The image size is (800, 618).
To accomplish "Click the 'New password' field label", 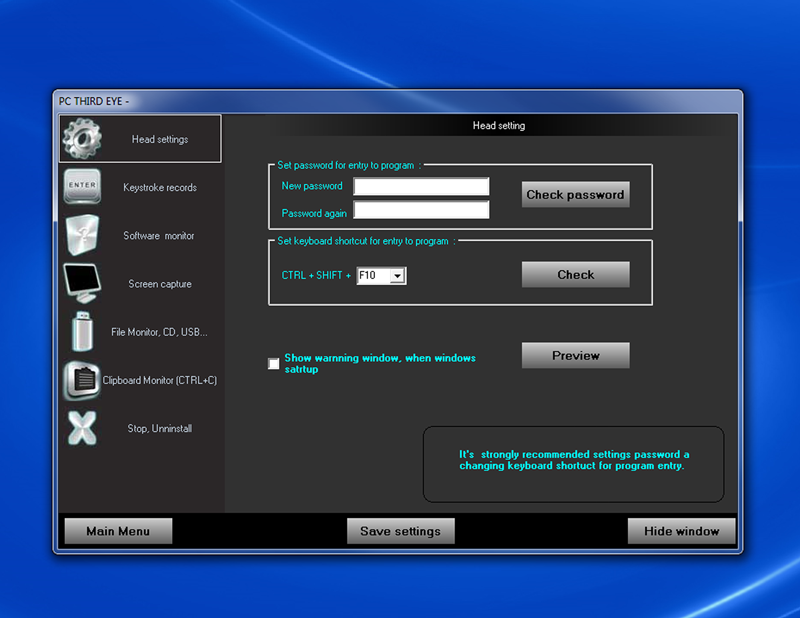I will pos(312,186).
